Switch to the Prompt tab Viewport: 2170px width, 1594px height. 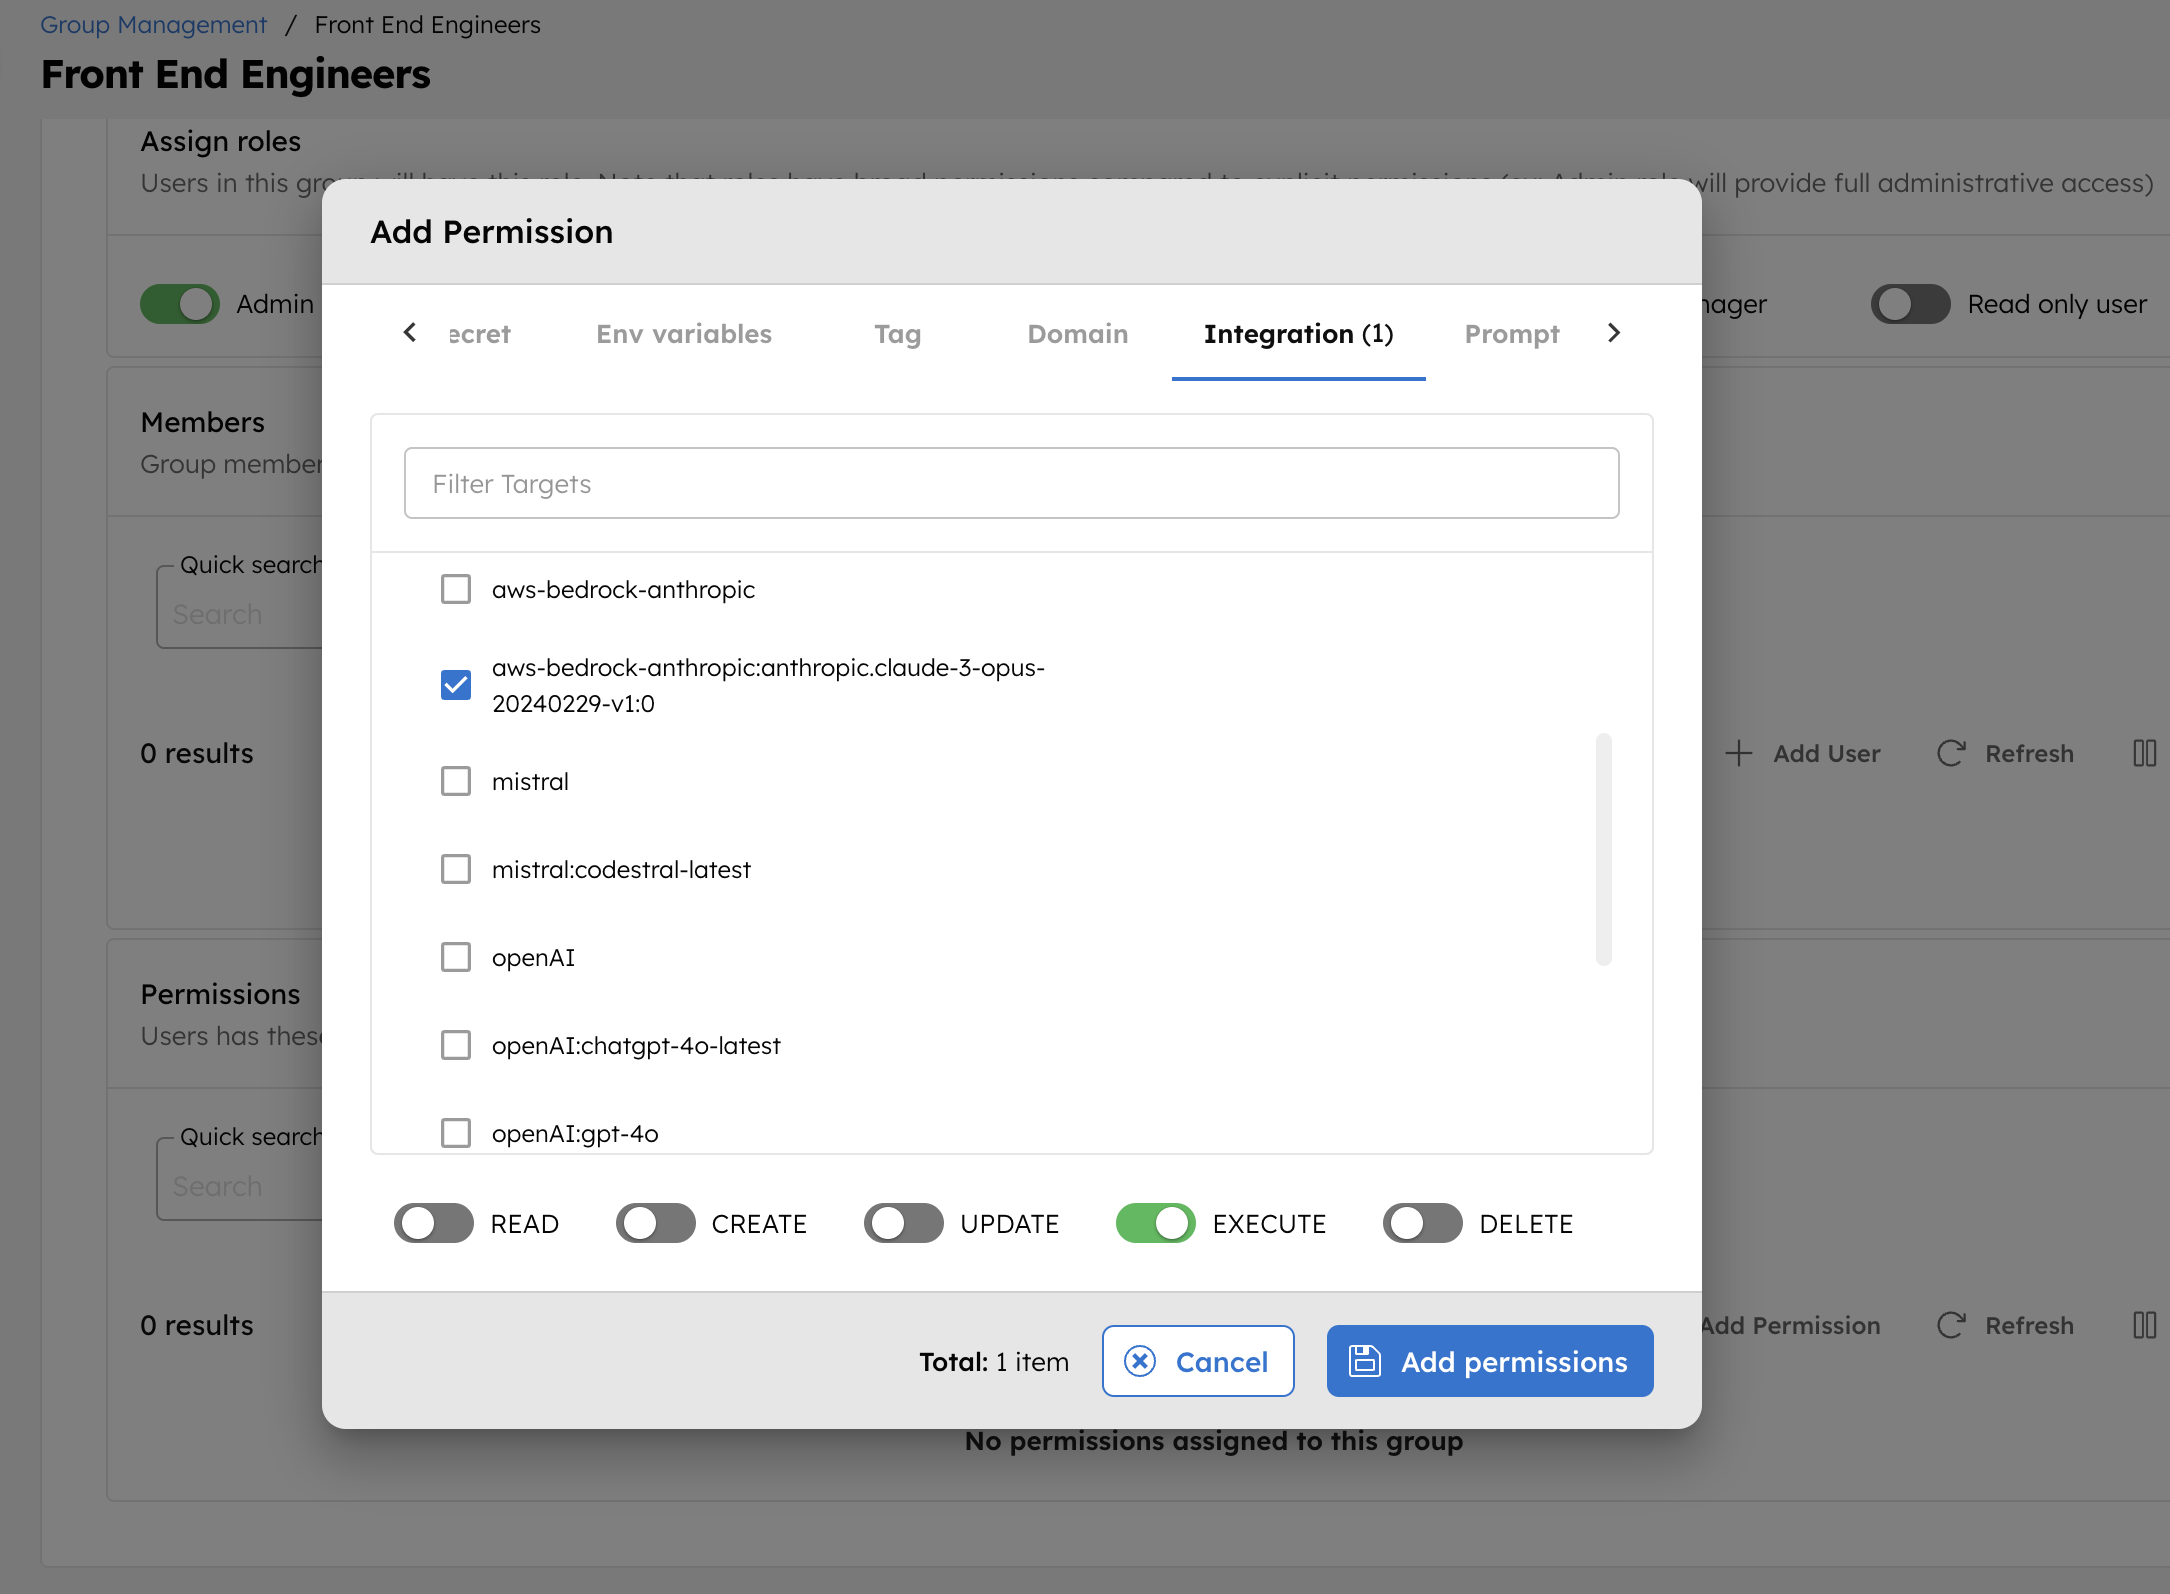(1512, 334)
